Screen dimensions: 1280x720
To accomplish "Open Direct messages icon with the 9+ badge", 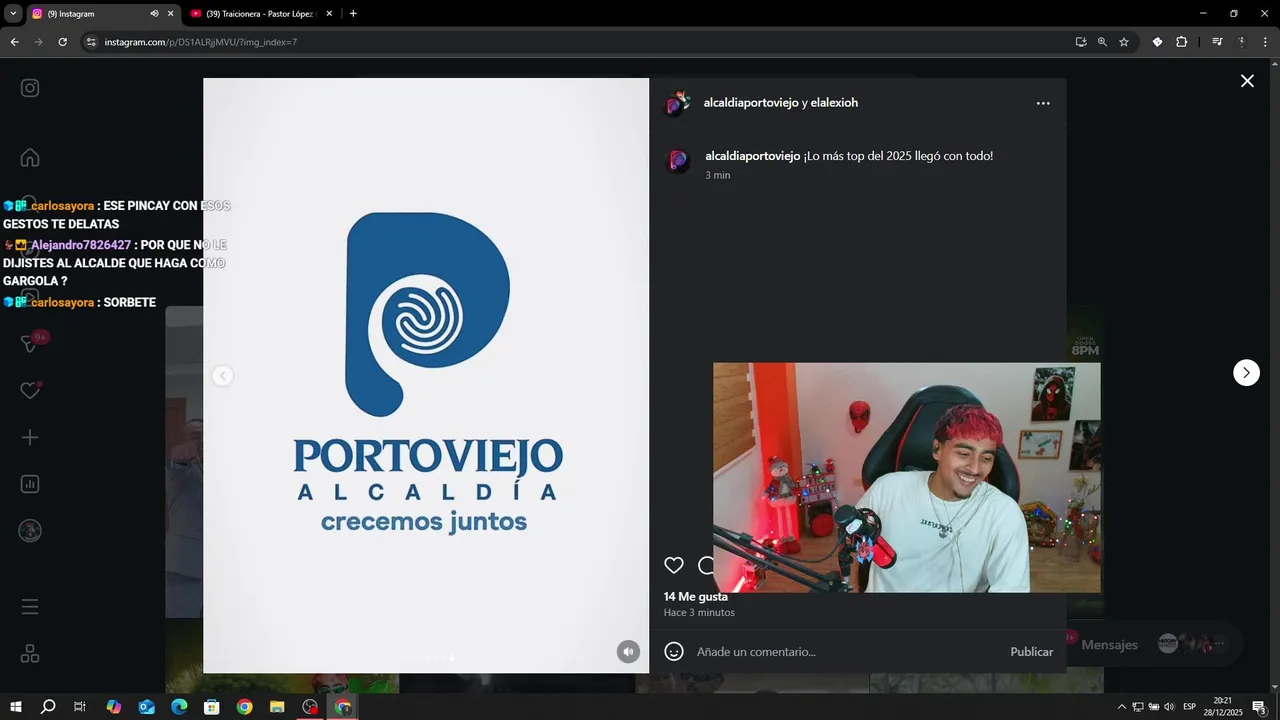I will [32, 343].
